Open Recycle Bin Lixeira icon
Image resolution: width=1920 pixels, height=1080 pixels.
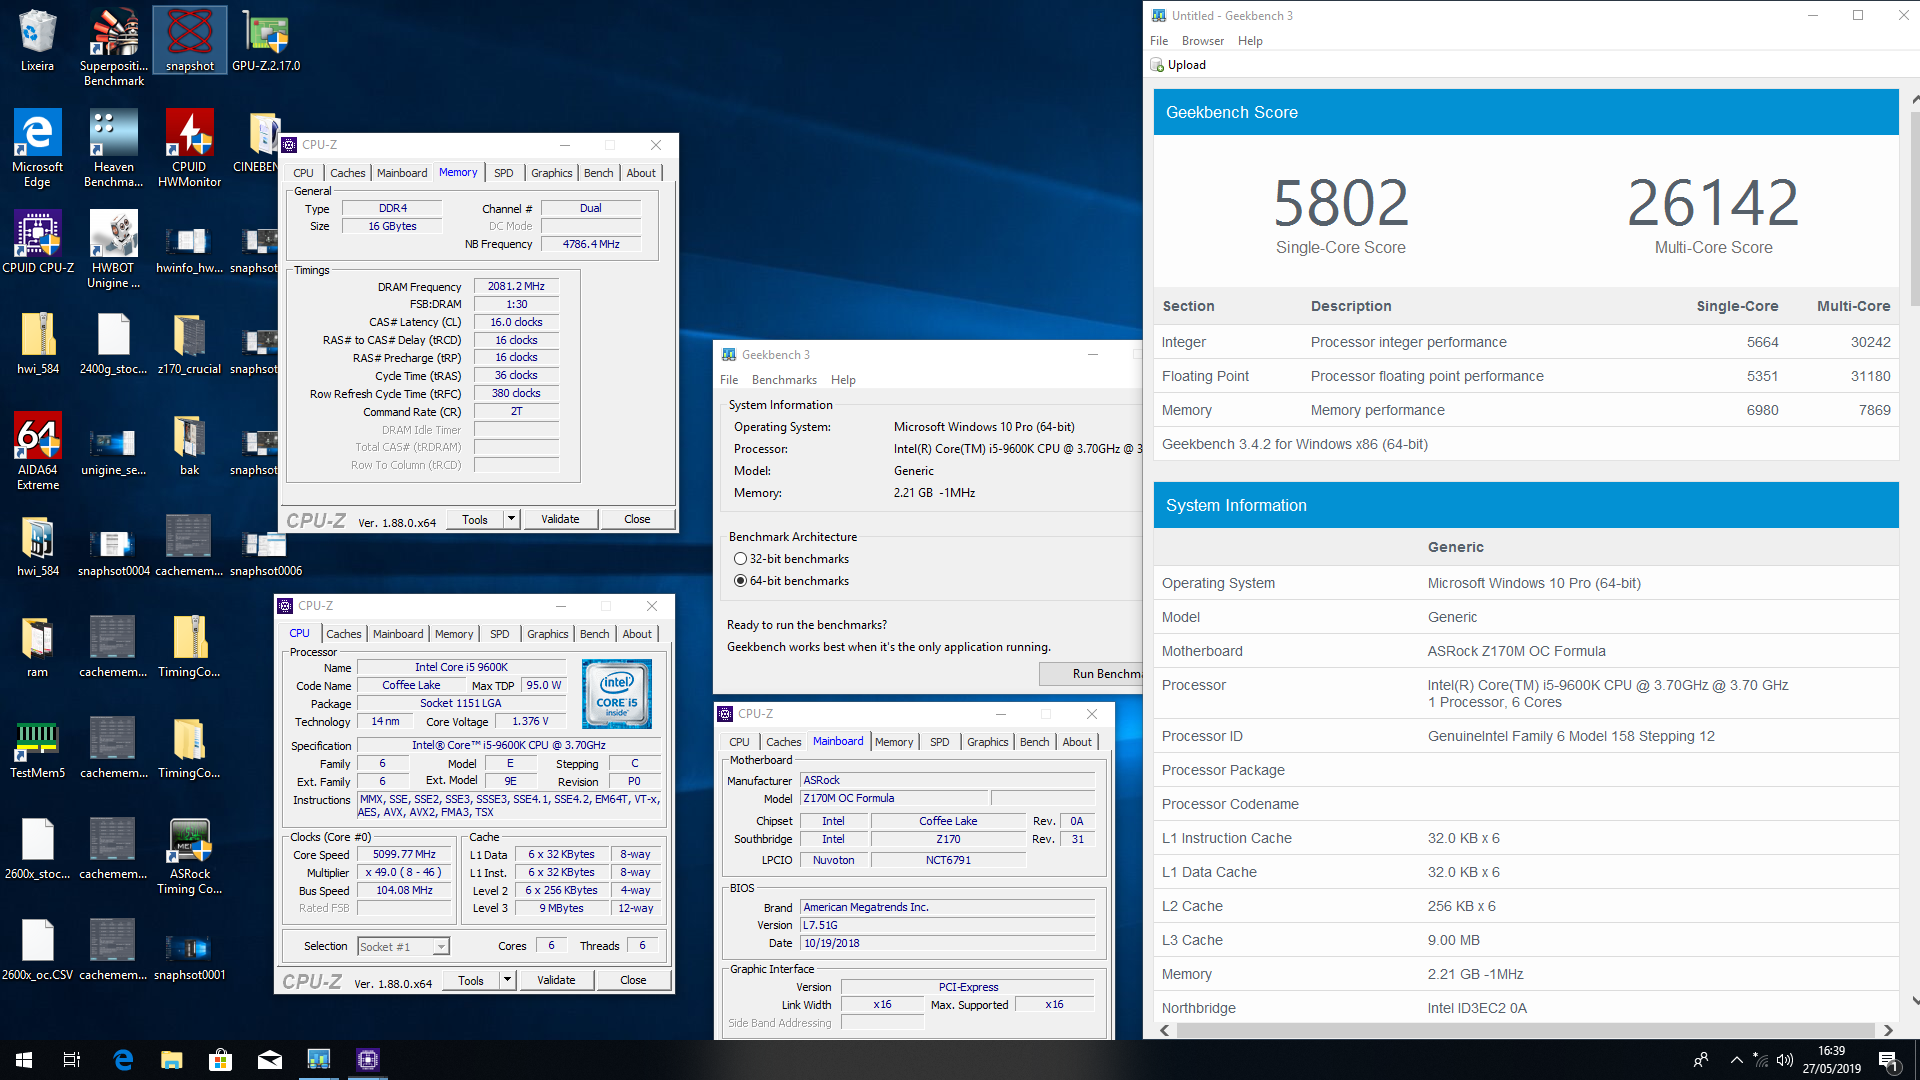click(x=38, y=40)
